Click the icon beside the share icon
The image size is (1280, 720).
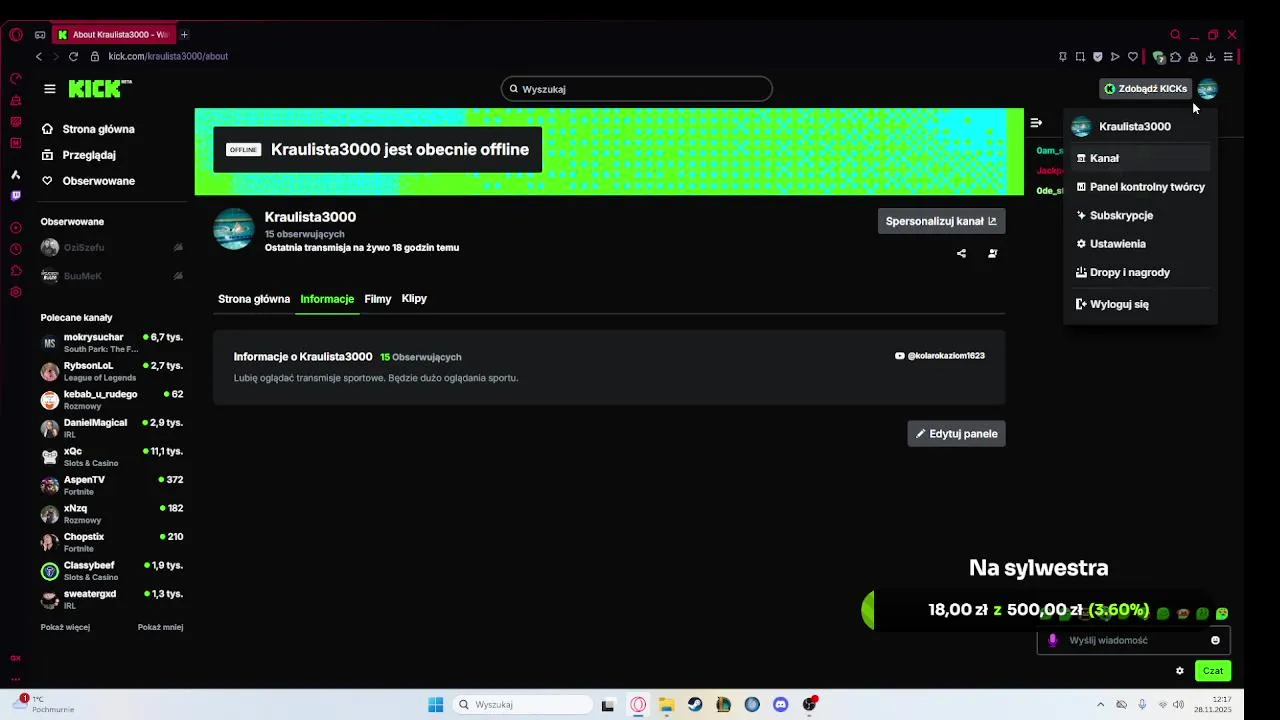click(x=992, y=254)
